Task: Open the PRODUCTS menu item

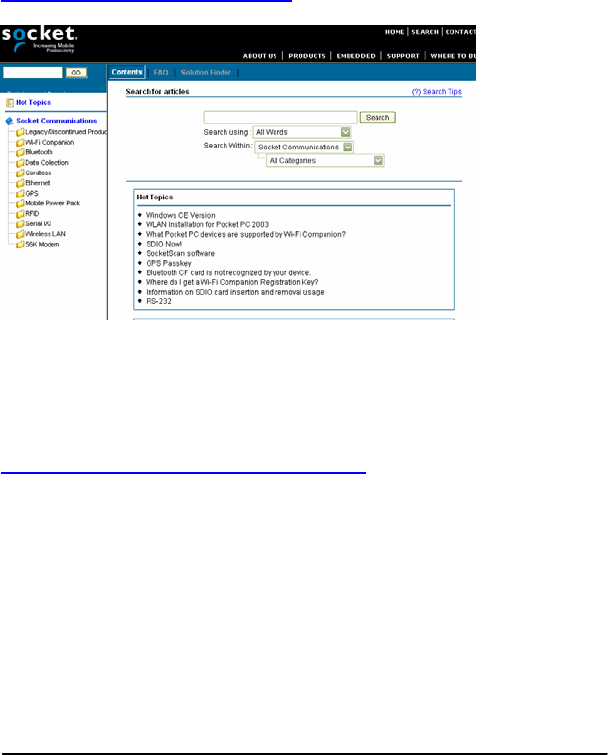Action: (307, 56)
